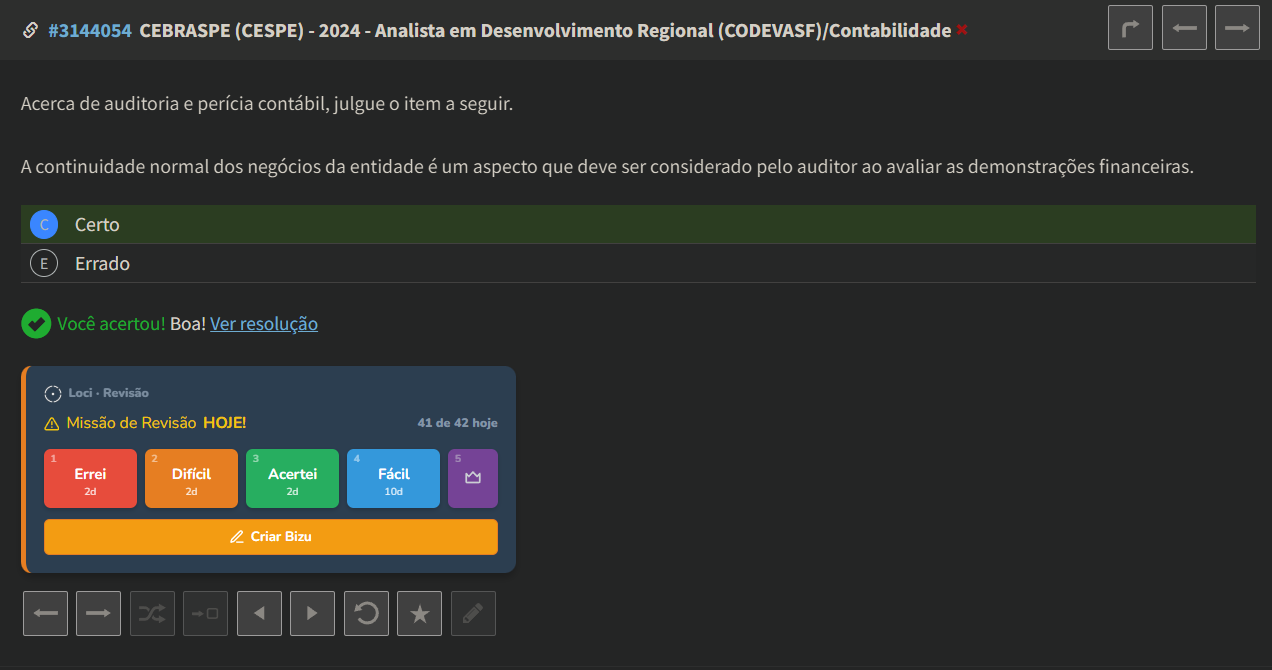Click the bottom toolbar left arrow button

[45, 613]
